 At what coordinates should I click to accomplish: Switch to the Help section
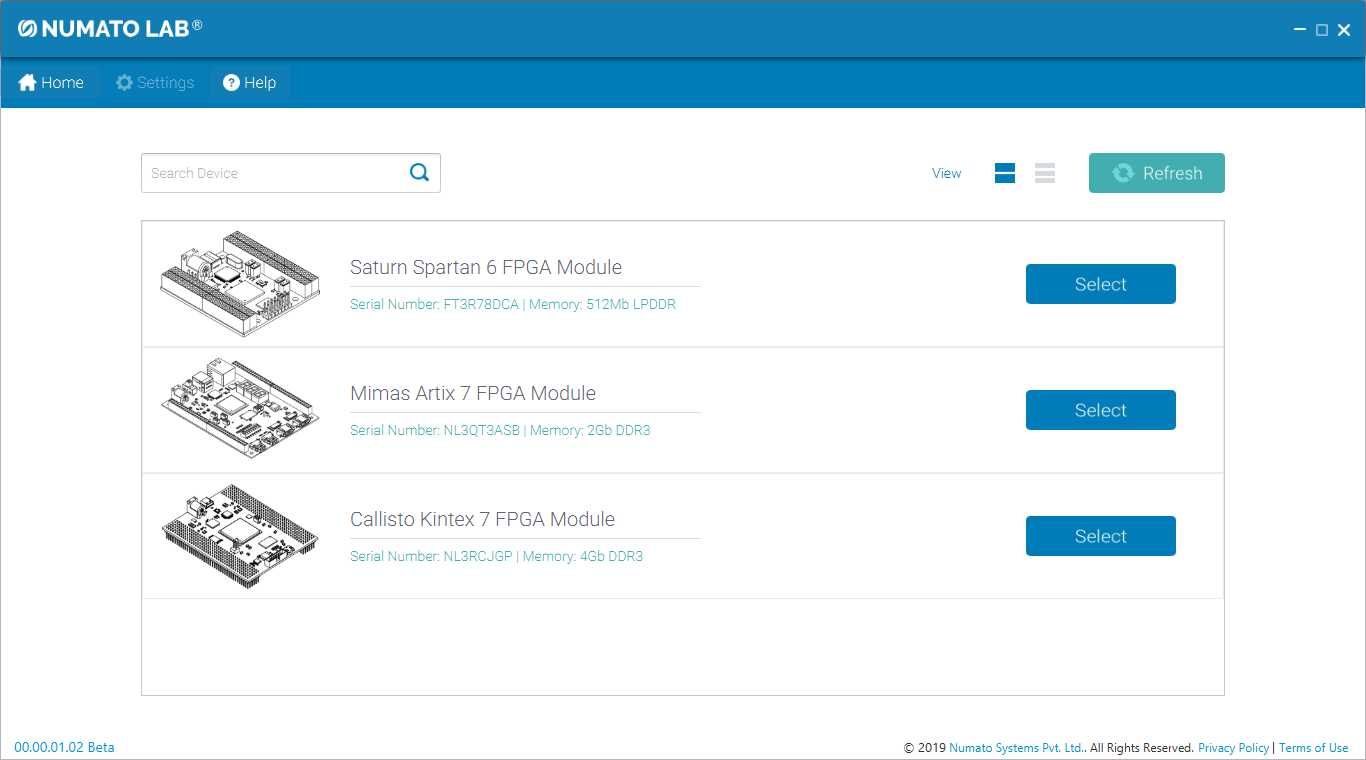point(248,82)
